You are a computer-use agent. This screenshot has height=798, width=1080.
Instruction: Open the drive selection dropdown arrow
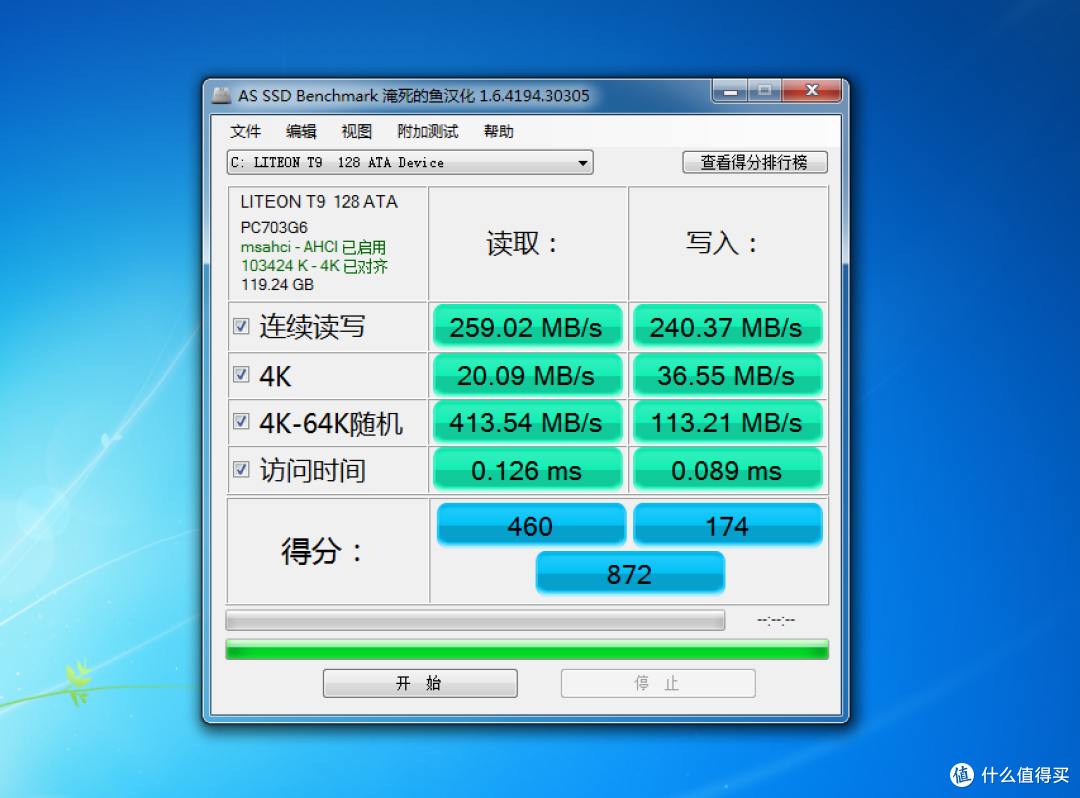tap(583, 163)
